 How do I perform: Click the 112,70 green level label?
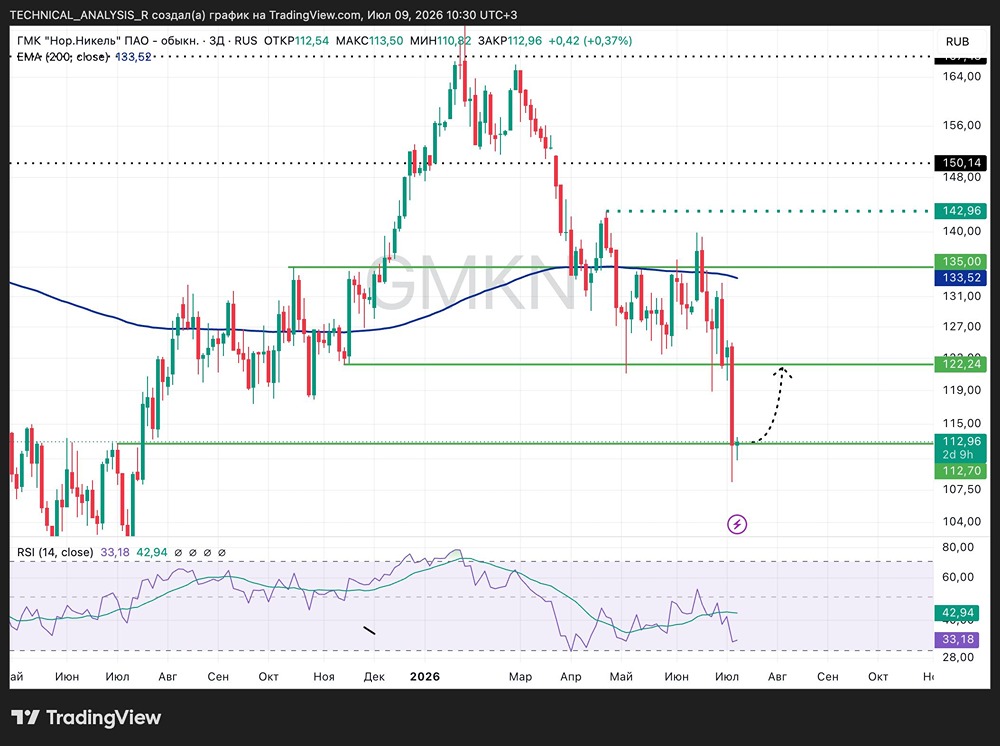pos(960,471)
